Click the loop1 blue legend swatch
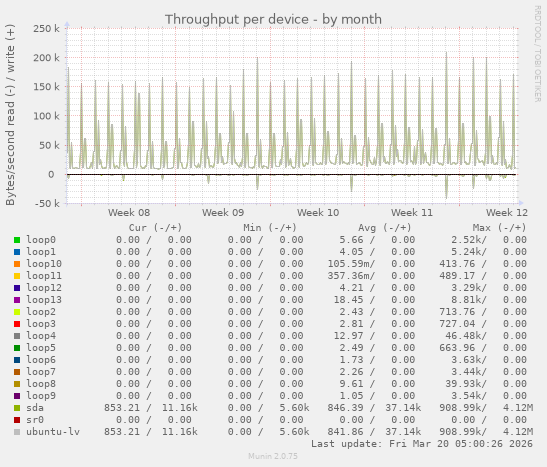This screenshot has height=467, width=547. tap(17, 252)
